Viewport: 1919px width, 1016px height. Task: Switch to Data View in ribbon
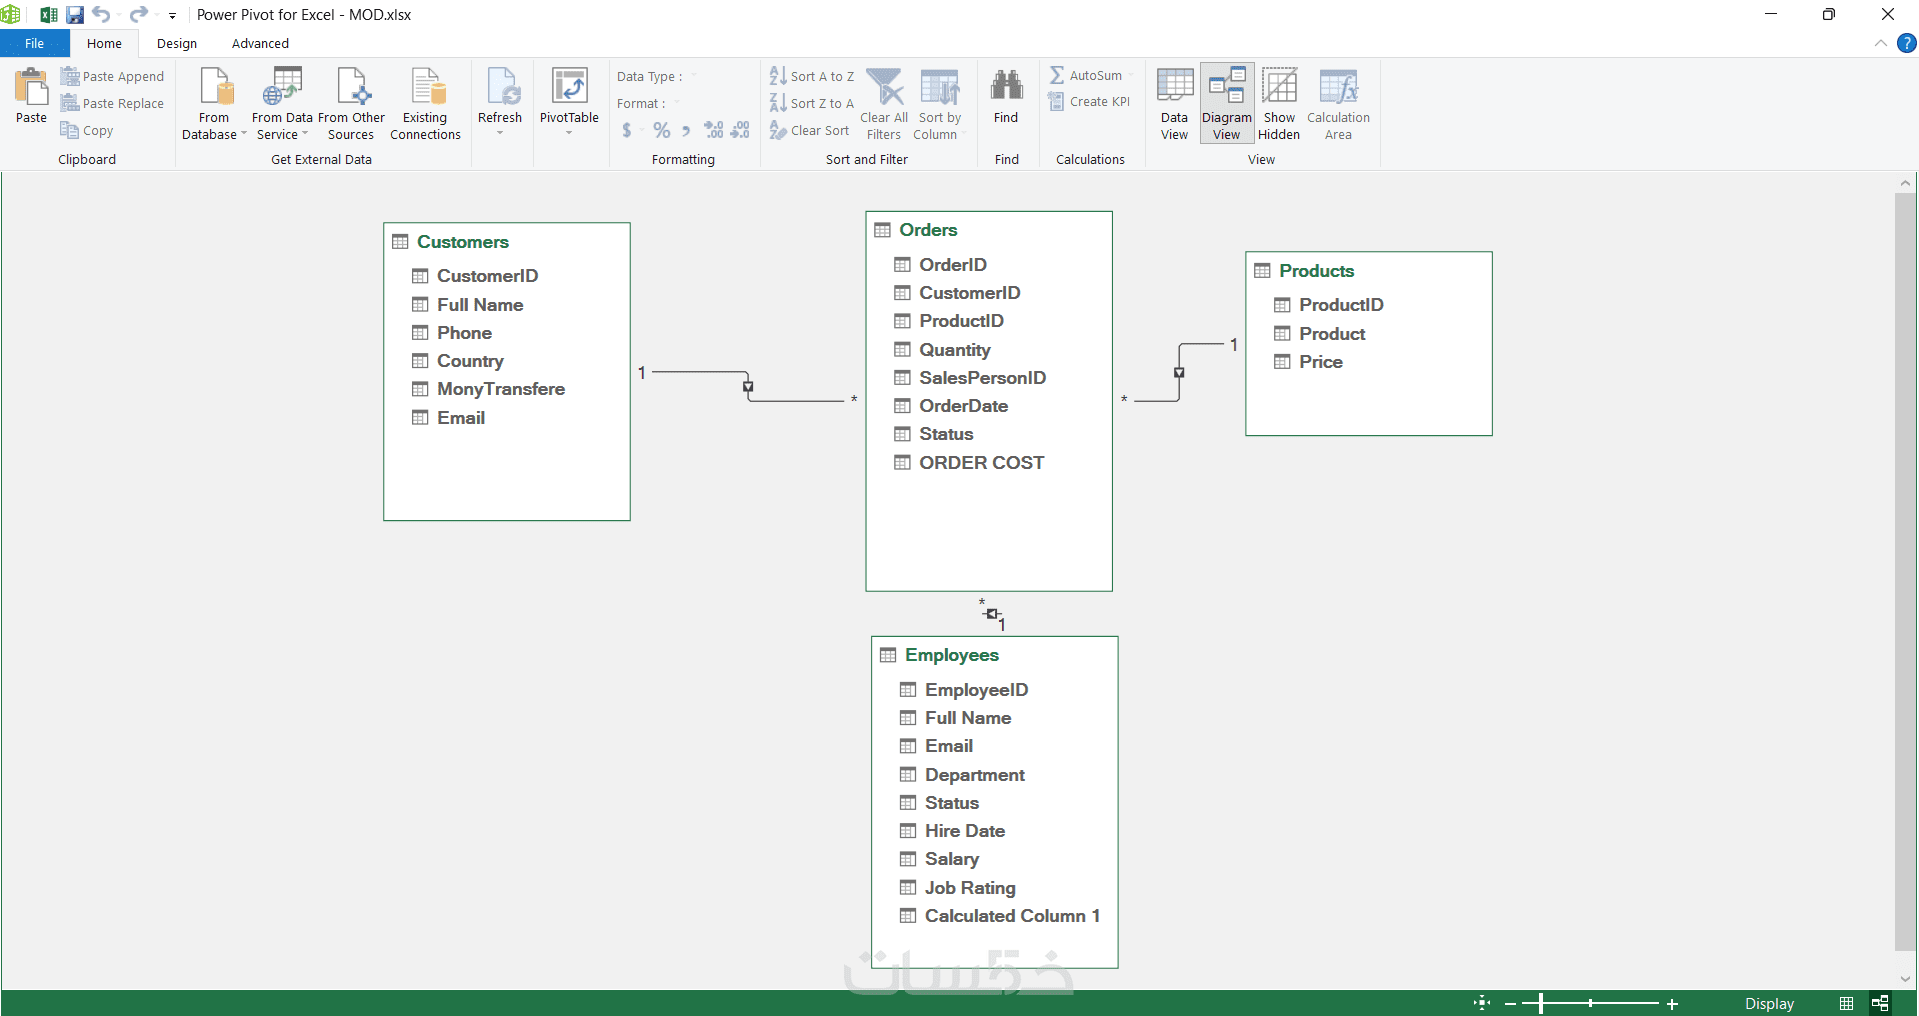[1174, 104]
